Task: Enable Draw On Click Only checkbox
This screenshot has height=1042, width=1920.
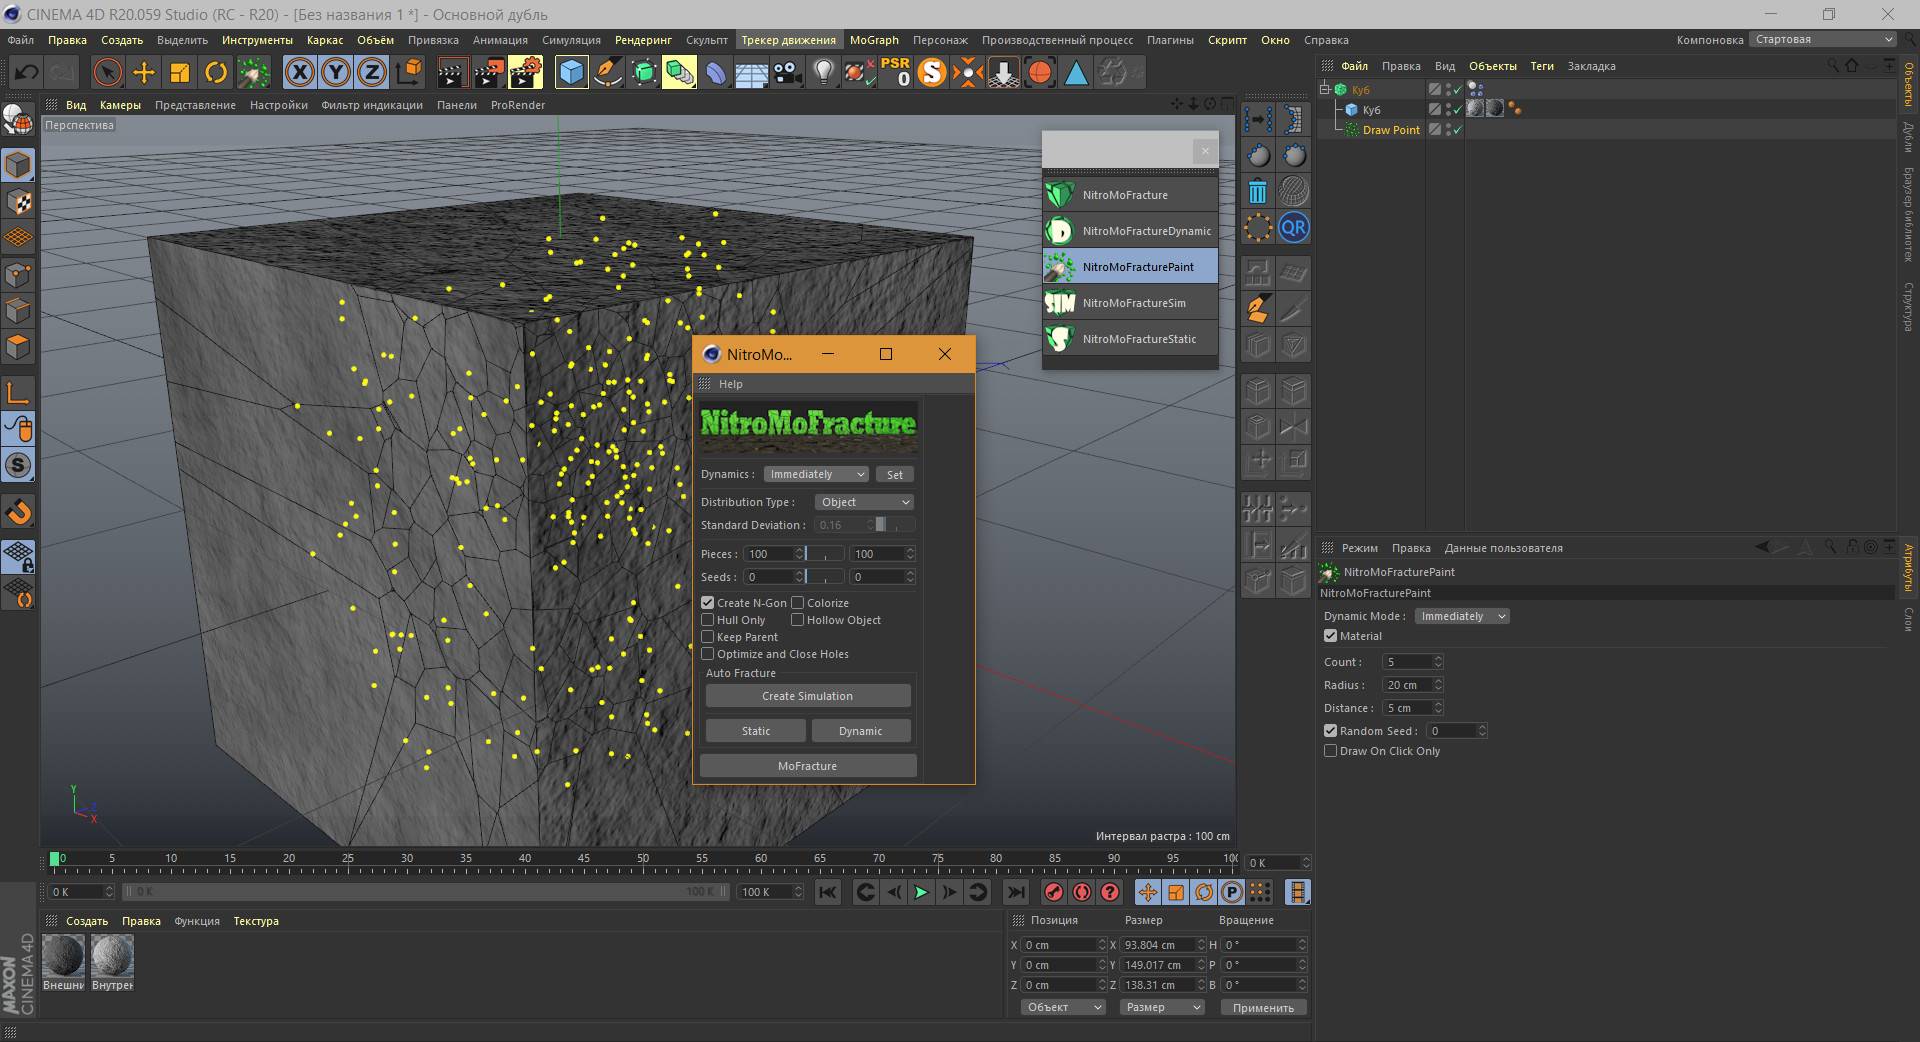Action: click(x=1331, y=751)
